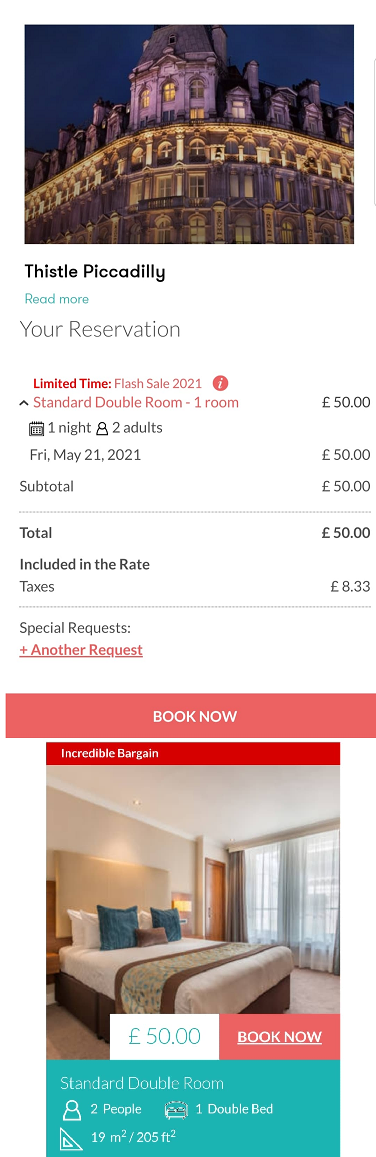Collapse the Standard Double Room chevron
Image resolution: width=376 pixels, height=1157 pixels.
pos(24,403)
